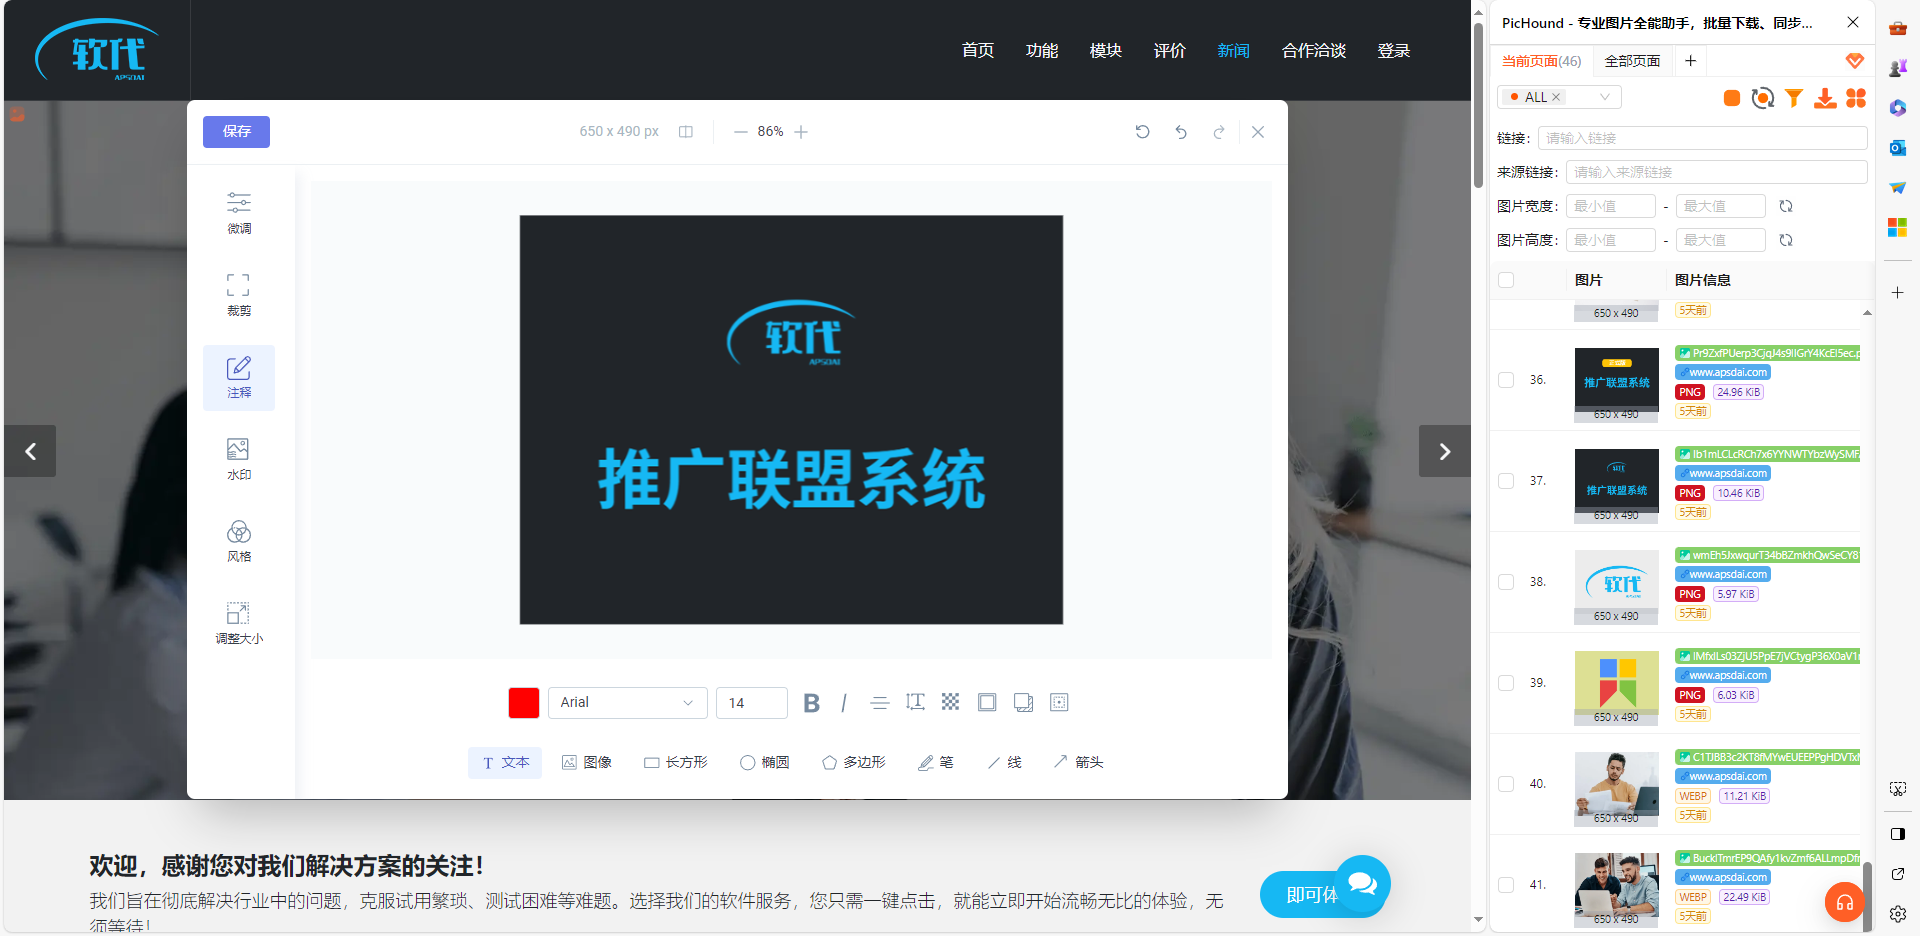Open the red text color swatch

pos(524,703)
